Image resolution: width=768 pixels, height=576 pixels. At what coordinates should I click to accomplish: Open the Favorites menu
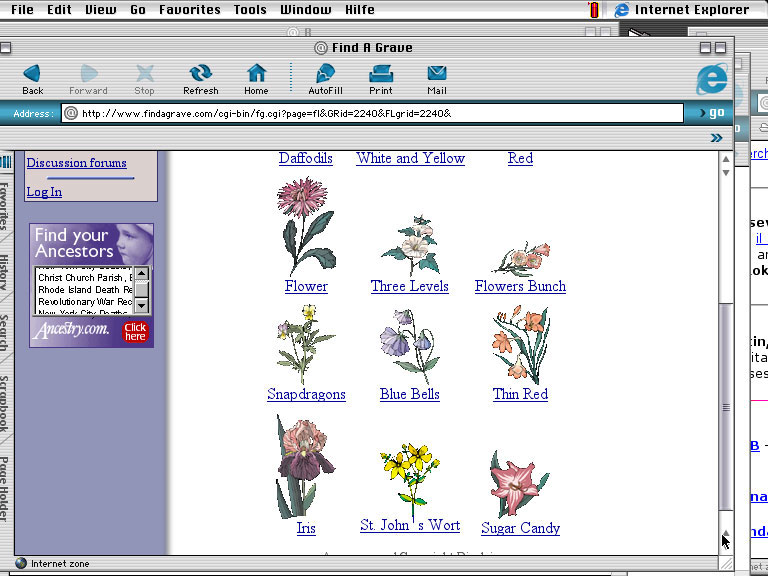coord(190,10)
